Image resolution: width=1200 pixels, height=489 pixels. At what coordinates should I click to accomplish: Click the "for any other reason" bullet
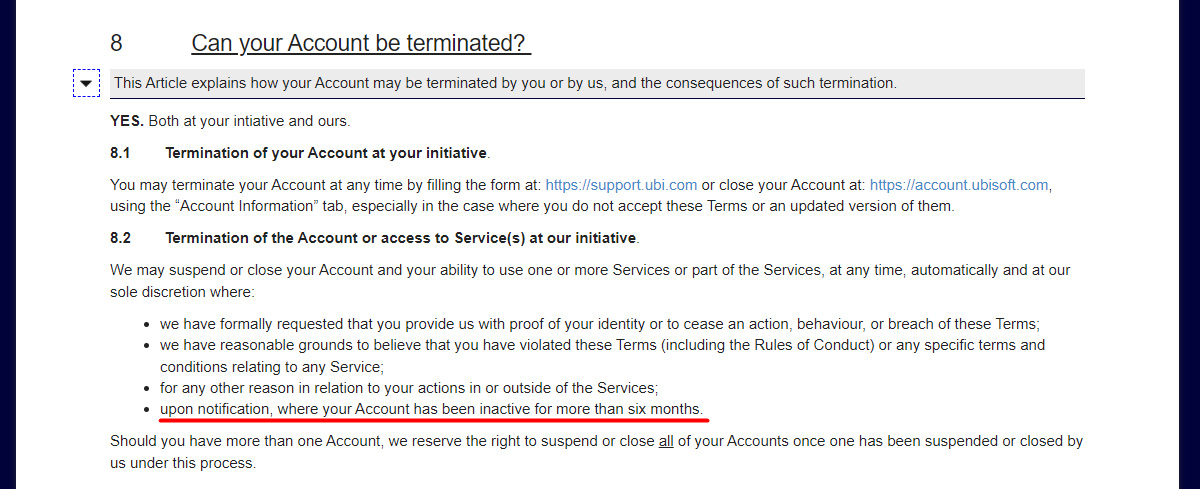[408, 387]
